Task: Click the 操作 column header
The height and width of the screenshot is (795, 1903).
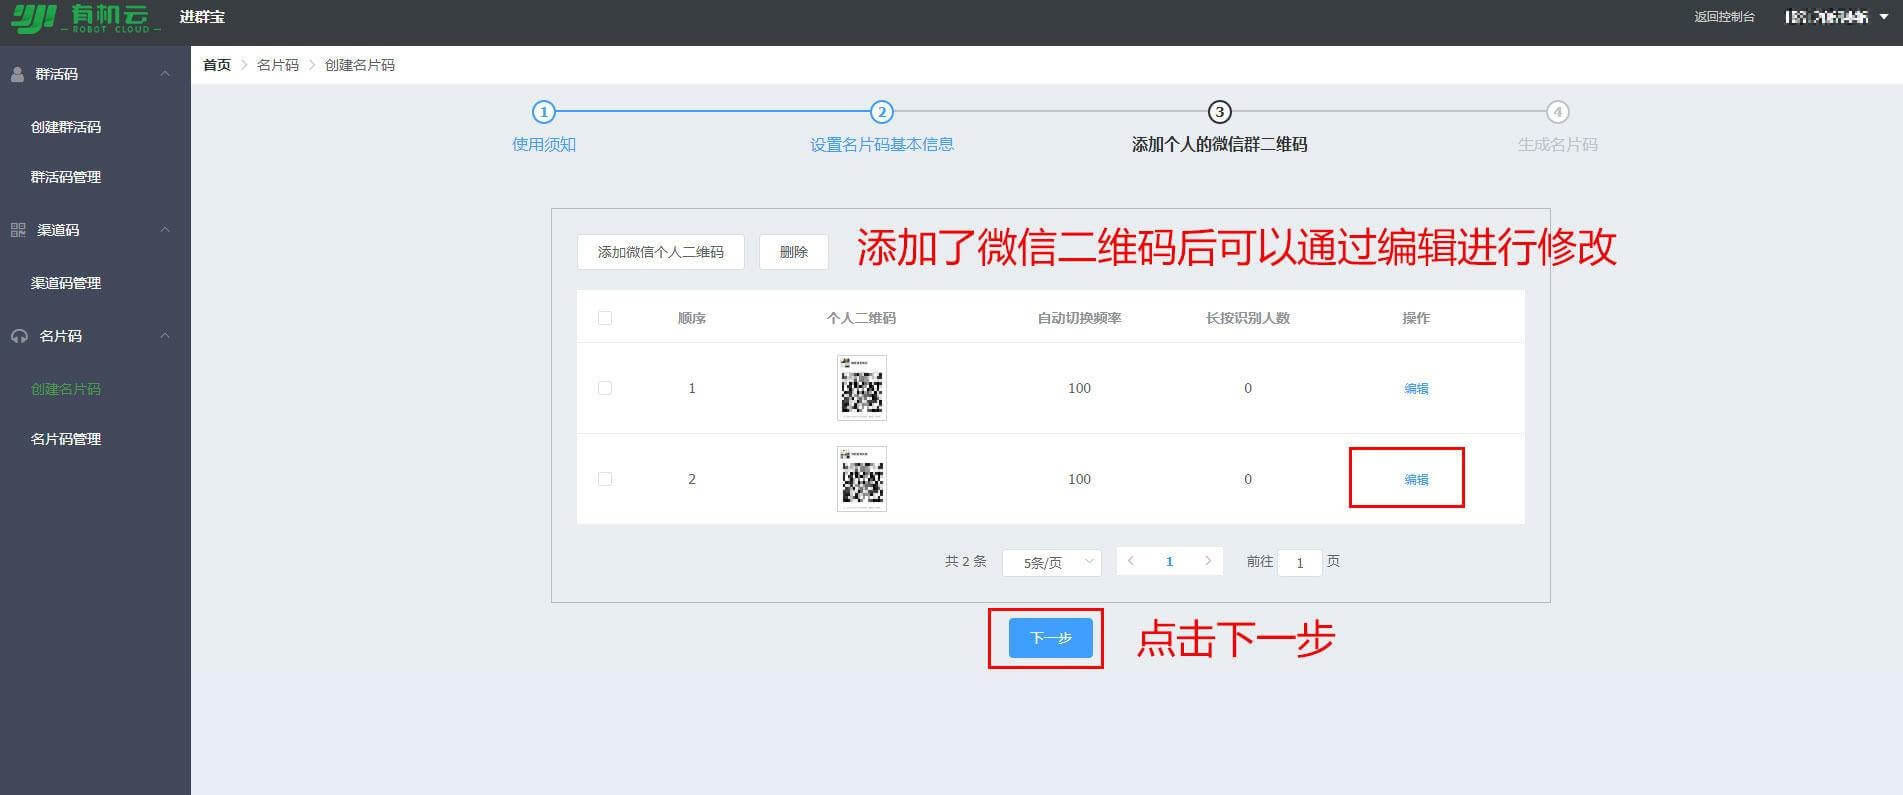Action: 1416,318
